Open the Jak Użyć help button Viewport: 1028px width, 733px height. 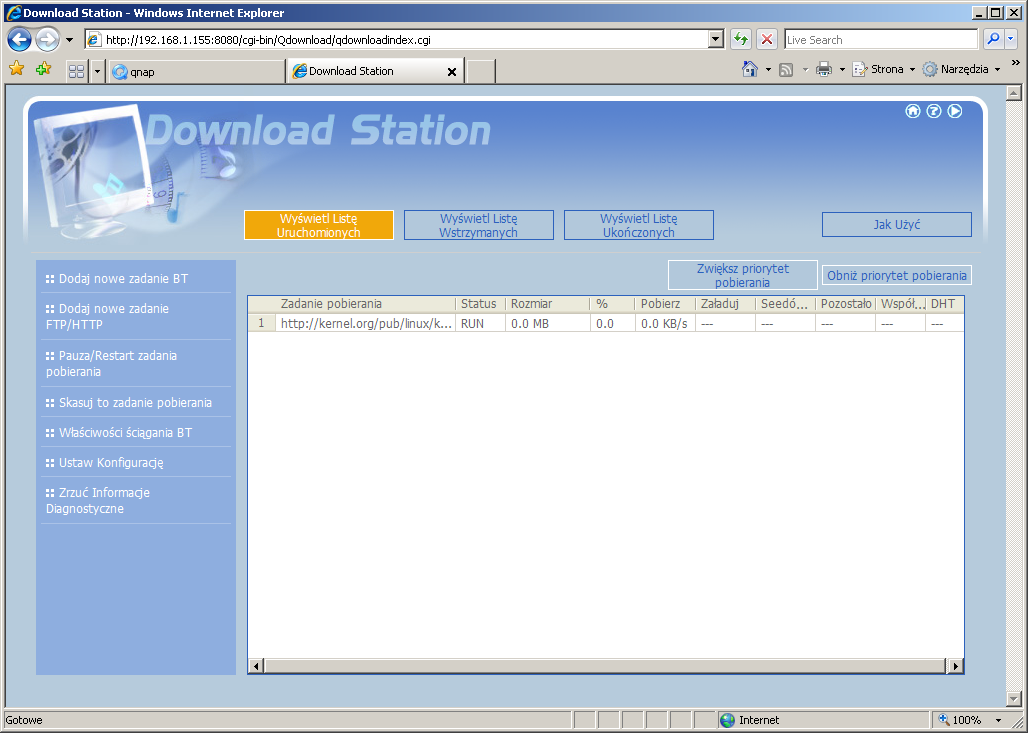pyautogui.click(x=896, y=224)
